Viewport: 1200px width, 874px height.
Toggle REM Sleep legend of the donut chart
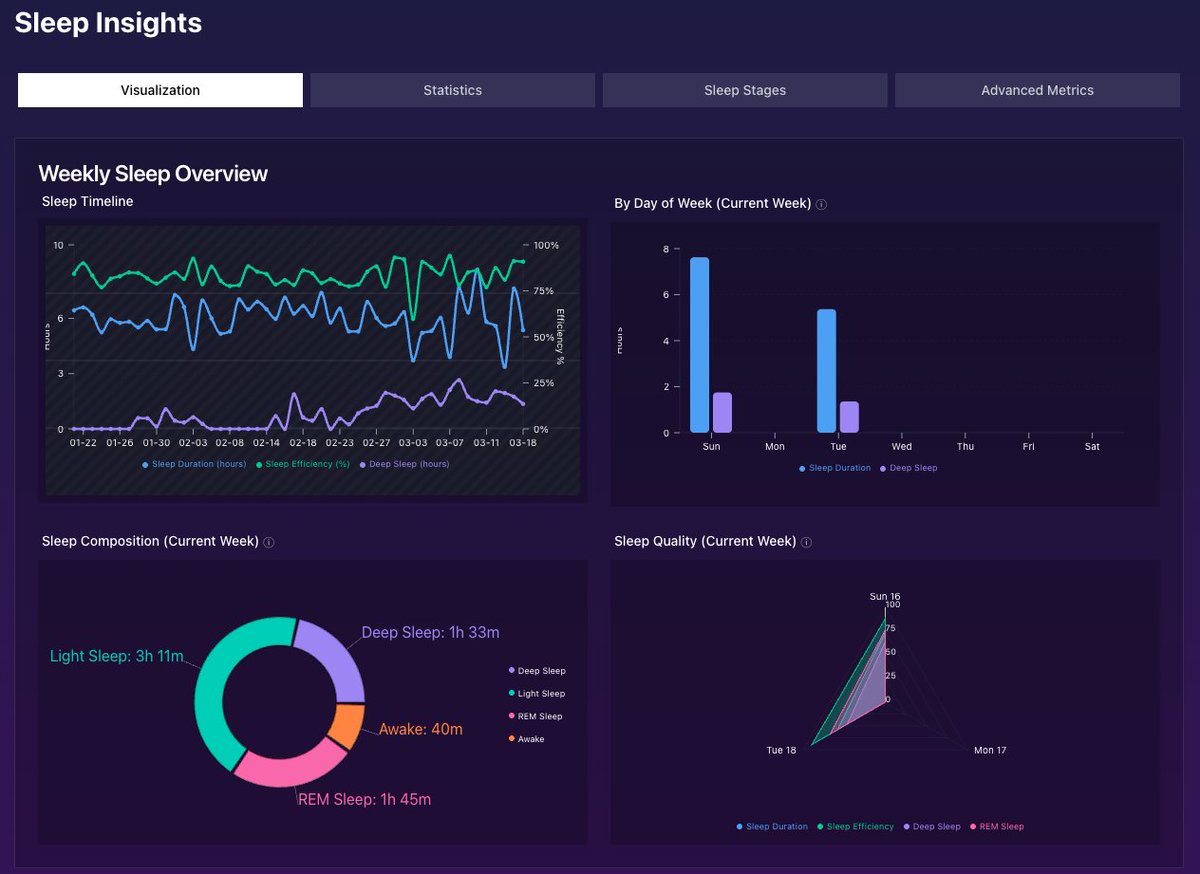536,717
